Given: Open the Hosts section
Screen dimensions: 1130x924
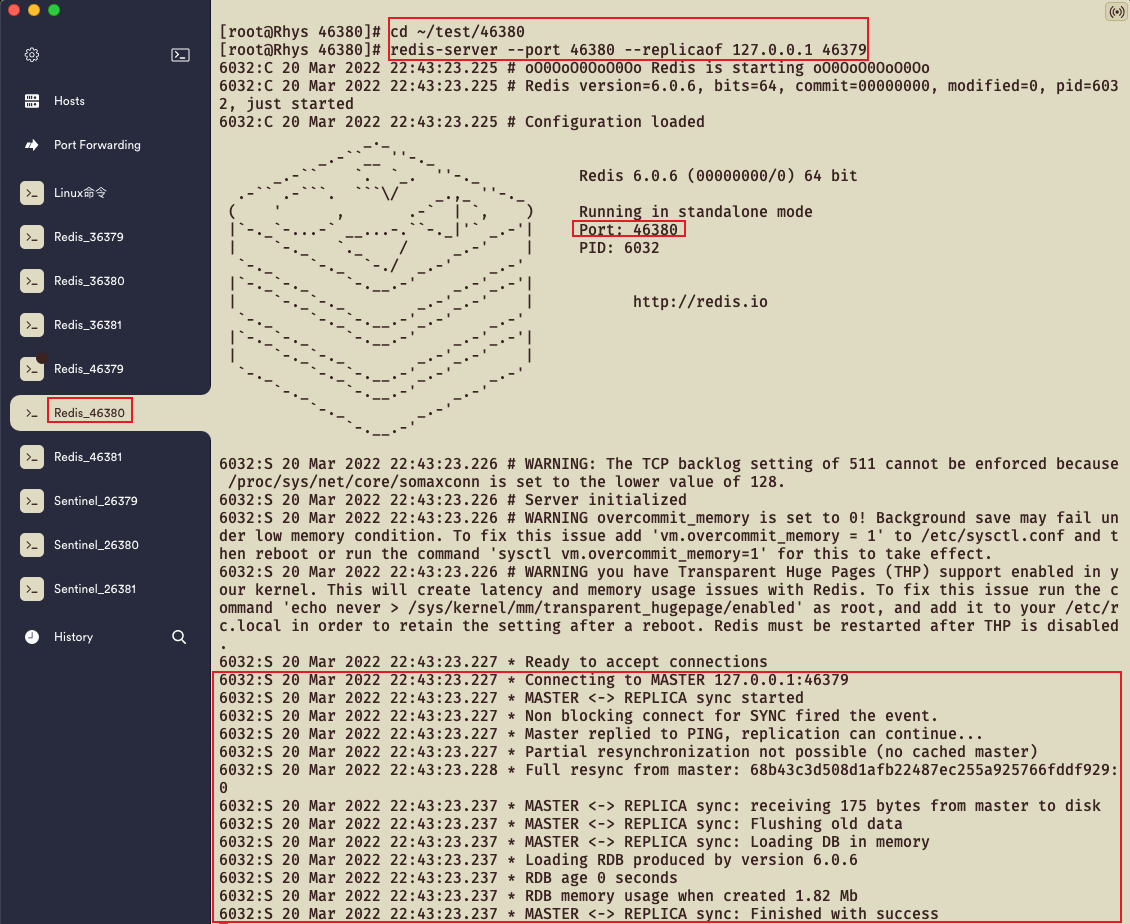Looking at the screenshot, I should [69, 101].
